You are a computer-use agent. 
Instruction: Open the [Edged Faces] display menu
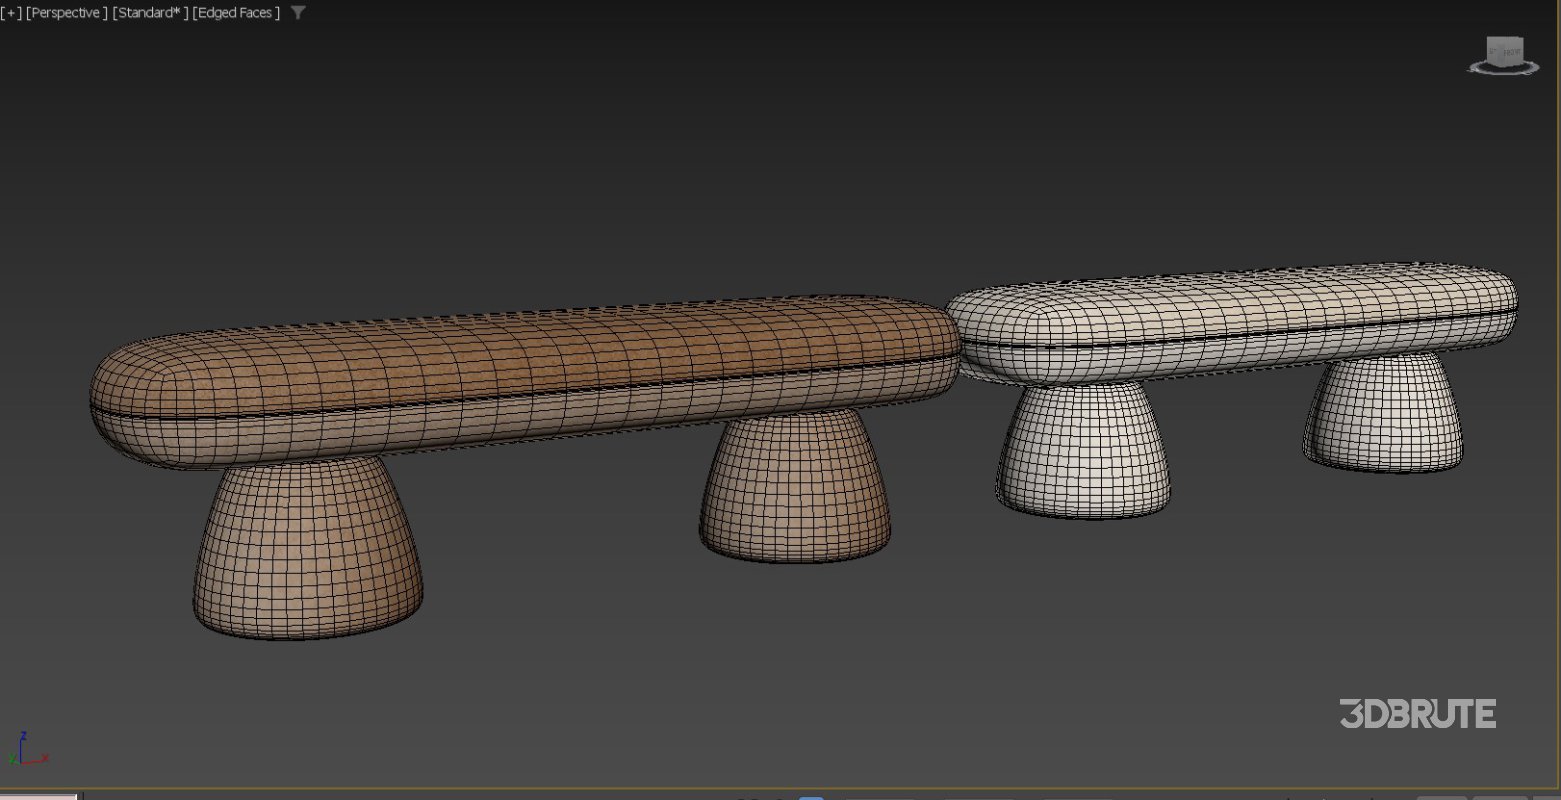(235, 12)
